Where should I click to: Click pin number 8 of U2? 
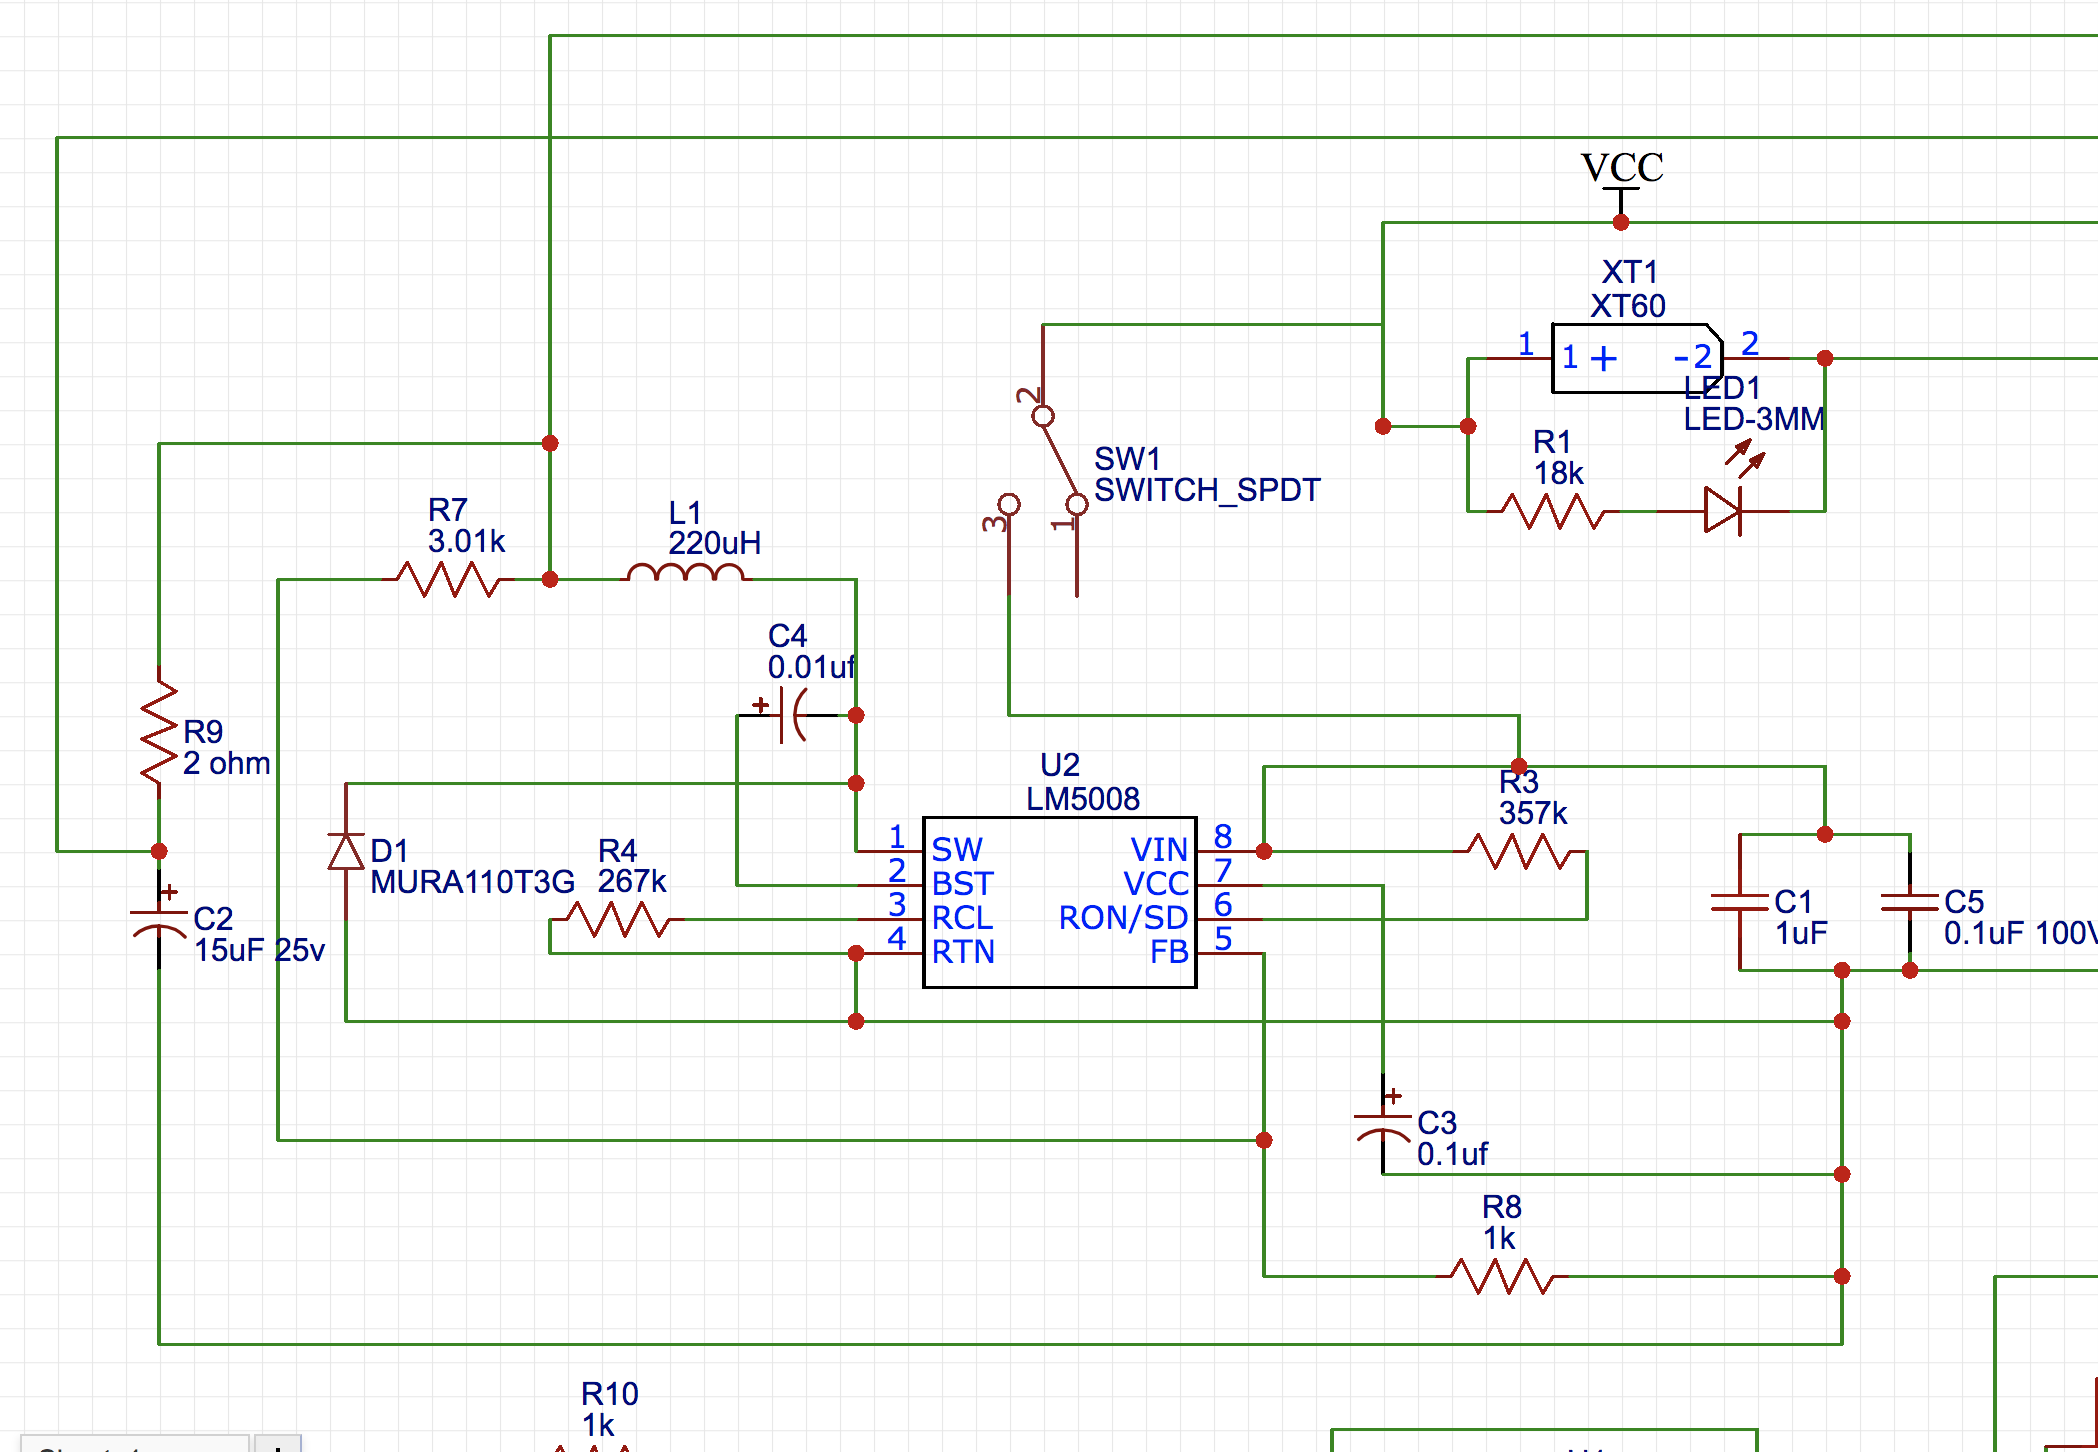click(1223, 836)
